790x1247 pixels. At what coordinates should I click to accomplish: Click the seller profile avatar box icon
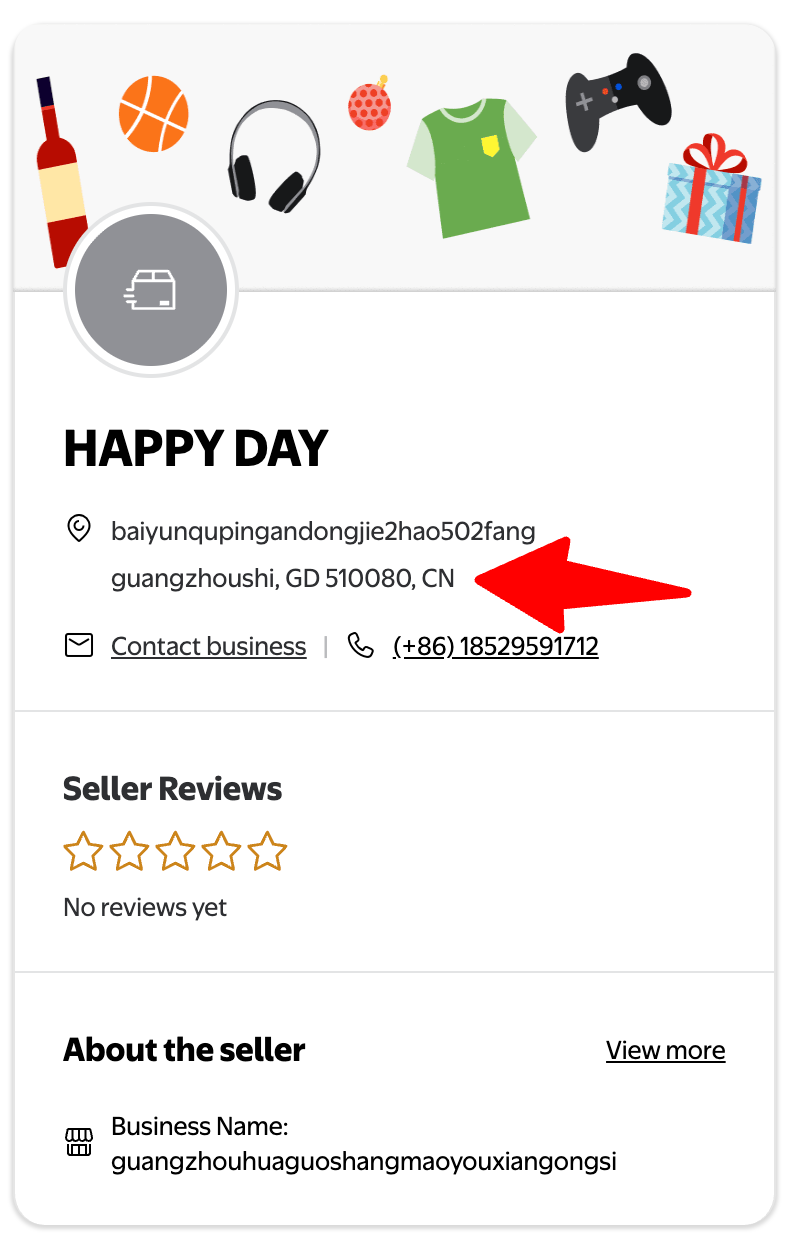pos(150,291)
